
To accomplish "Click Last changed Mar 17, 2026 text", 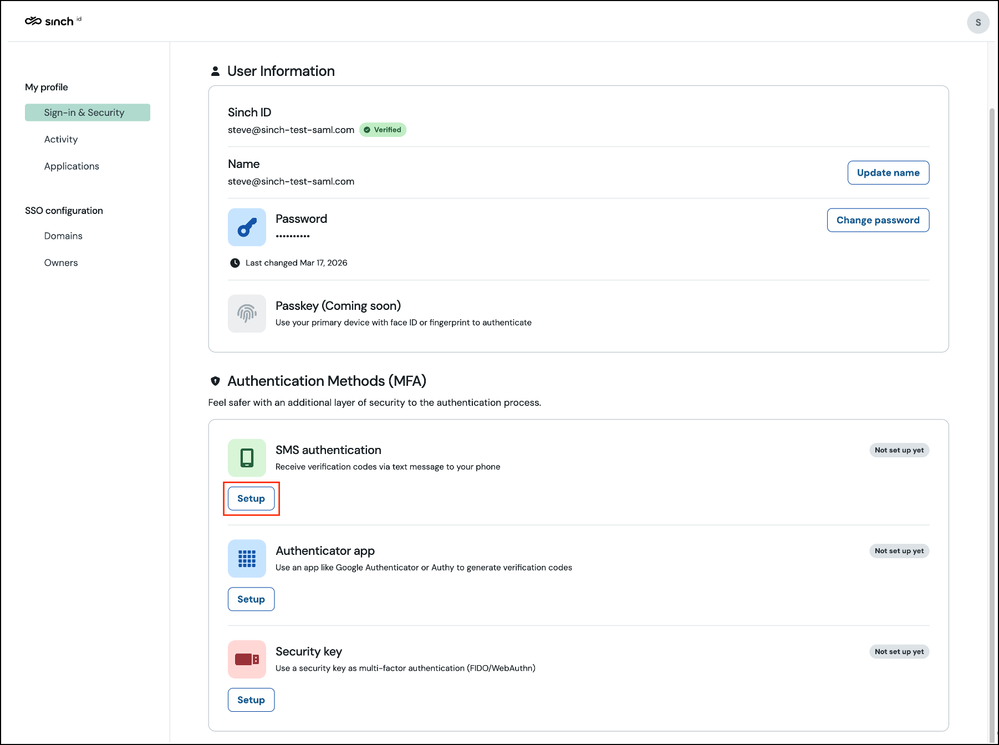I will click(296, 263).
